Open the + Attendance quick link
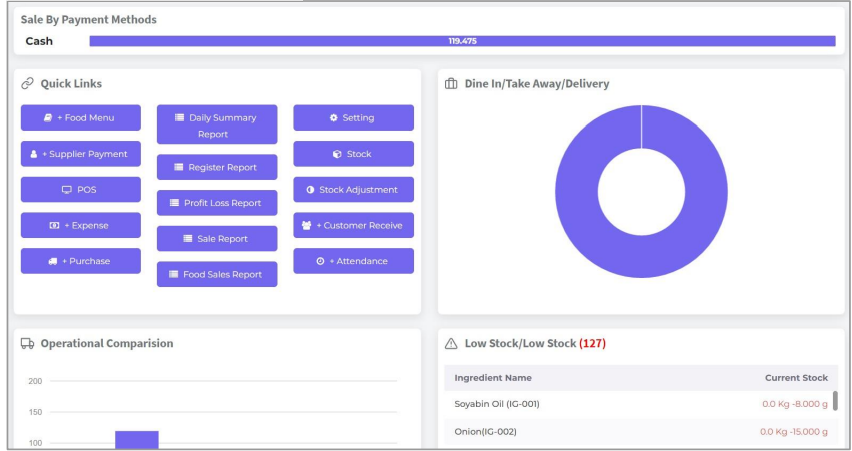The height and width of the screenshot is (451, 852). point(353,261)
